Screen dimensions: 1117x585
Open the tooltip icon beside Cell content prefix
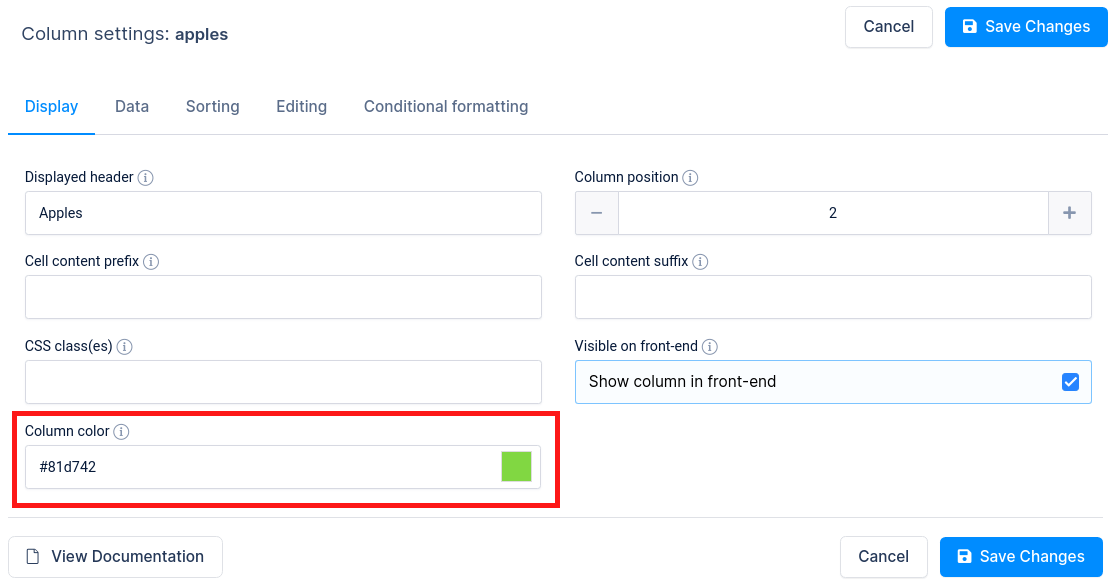pos(151,262)
